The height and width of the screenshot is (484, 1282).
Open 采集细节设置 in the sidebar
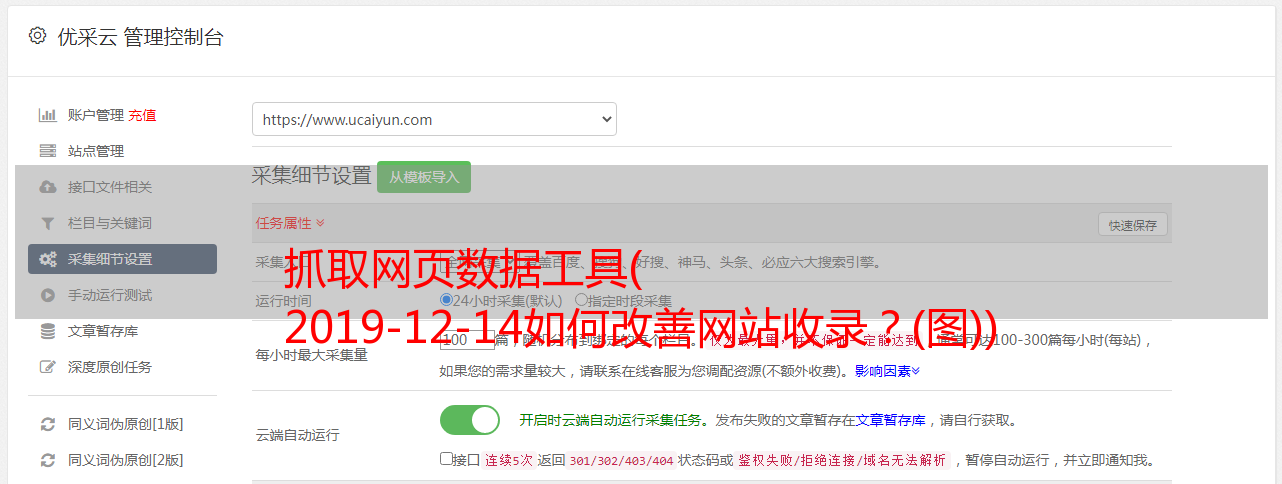(122, 259)
